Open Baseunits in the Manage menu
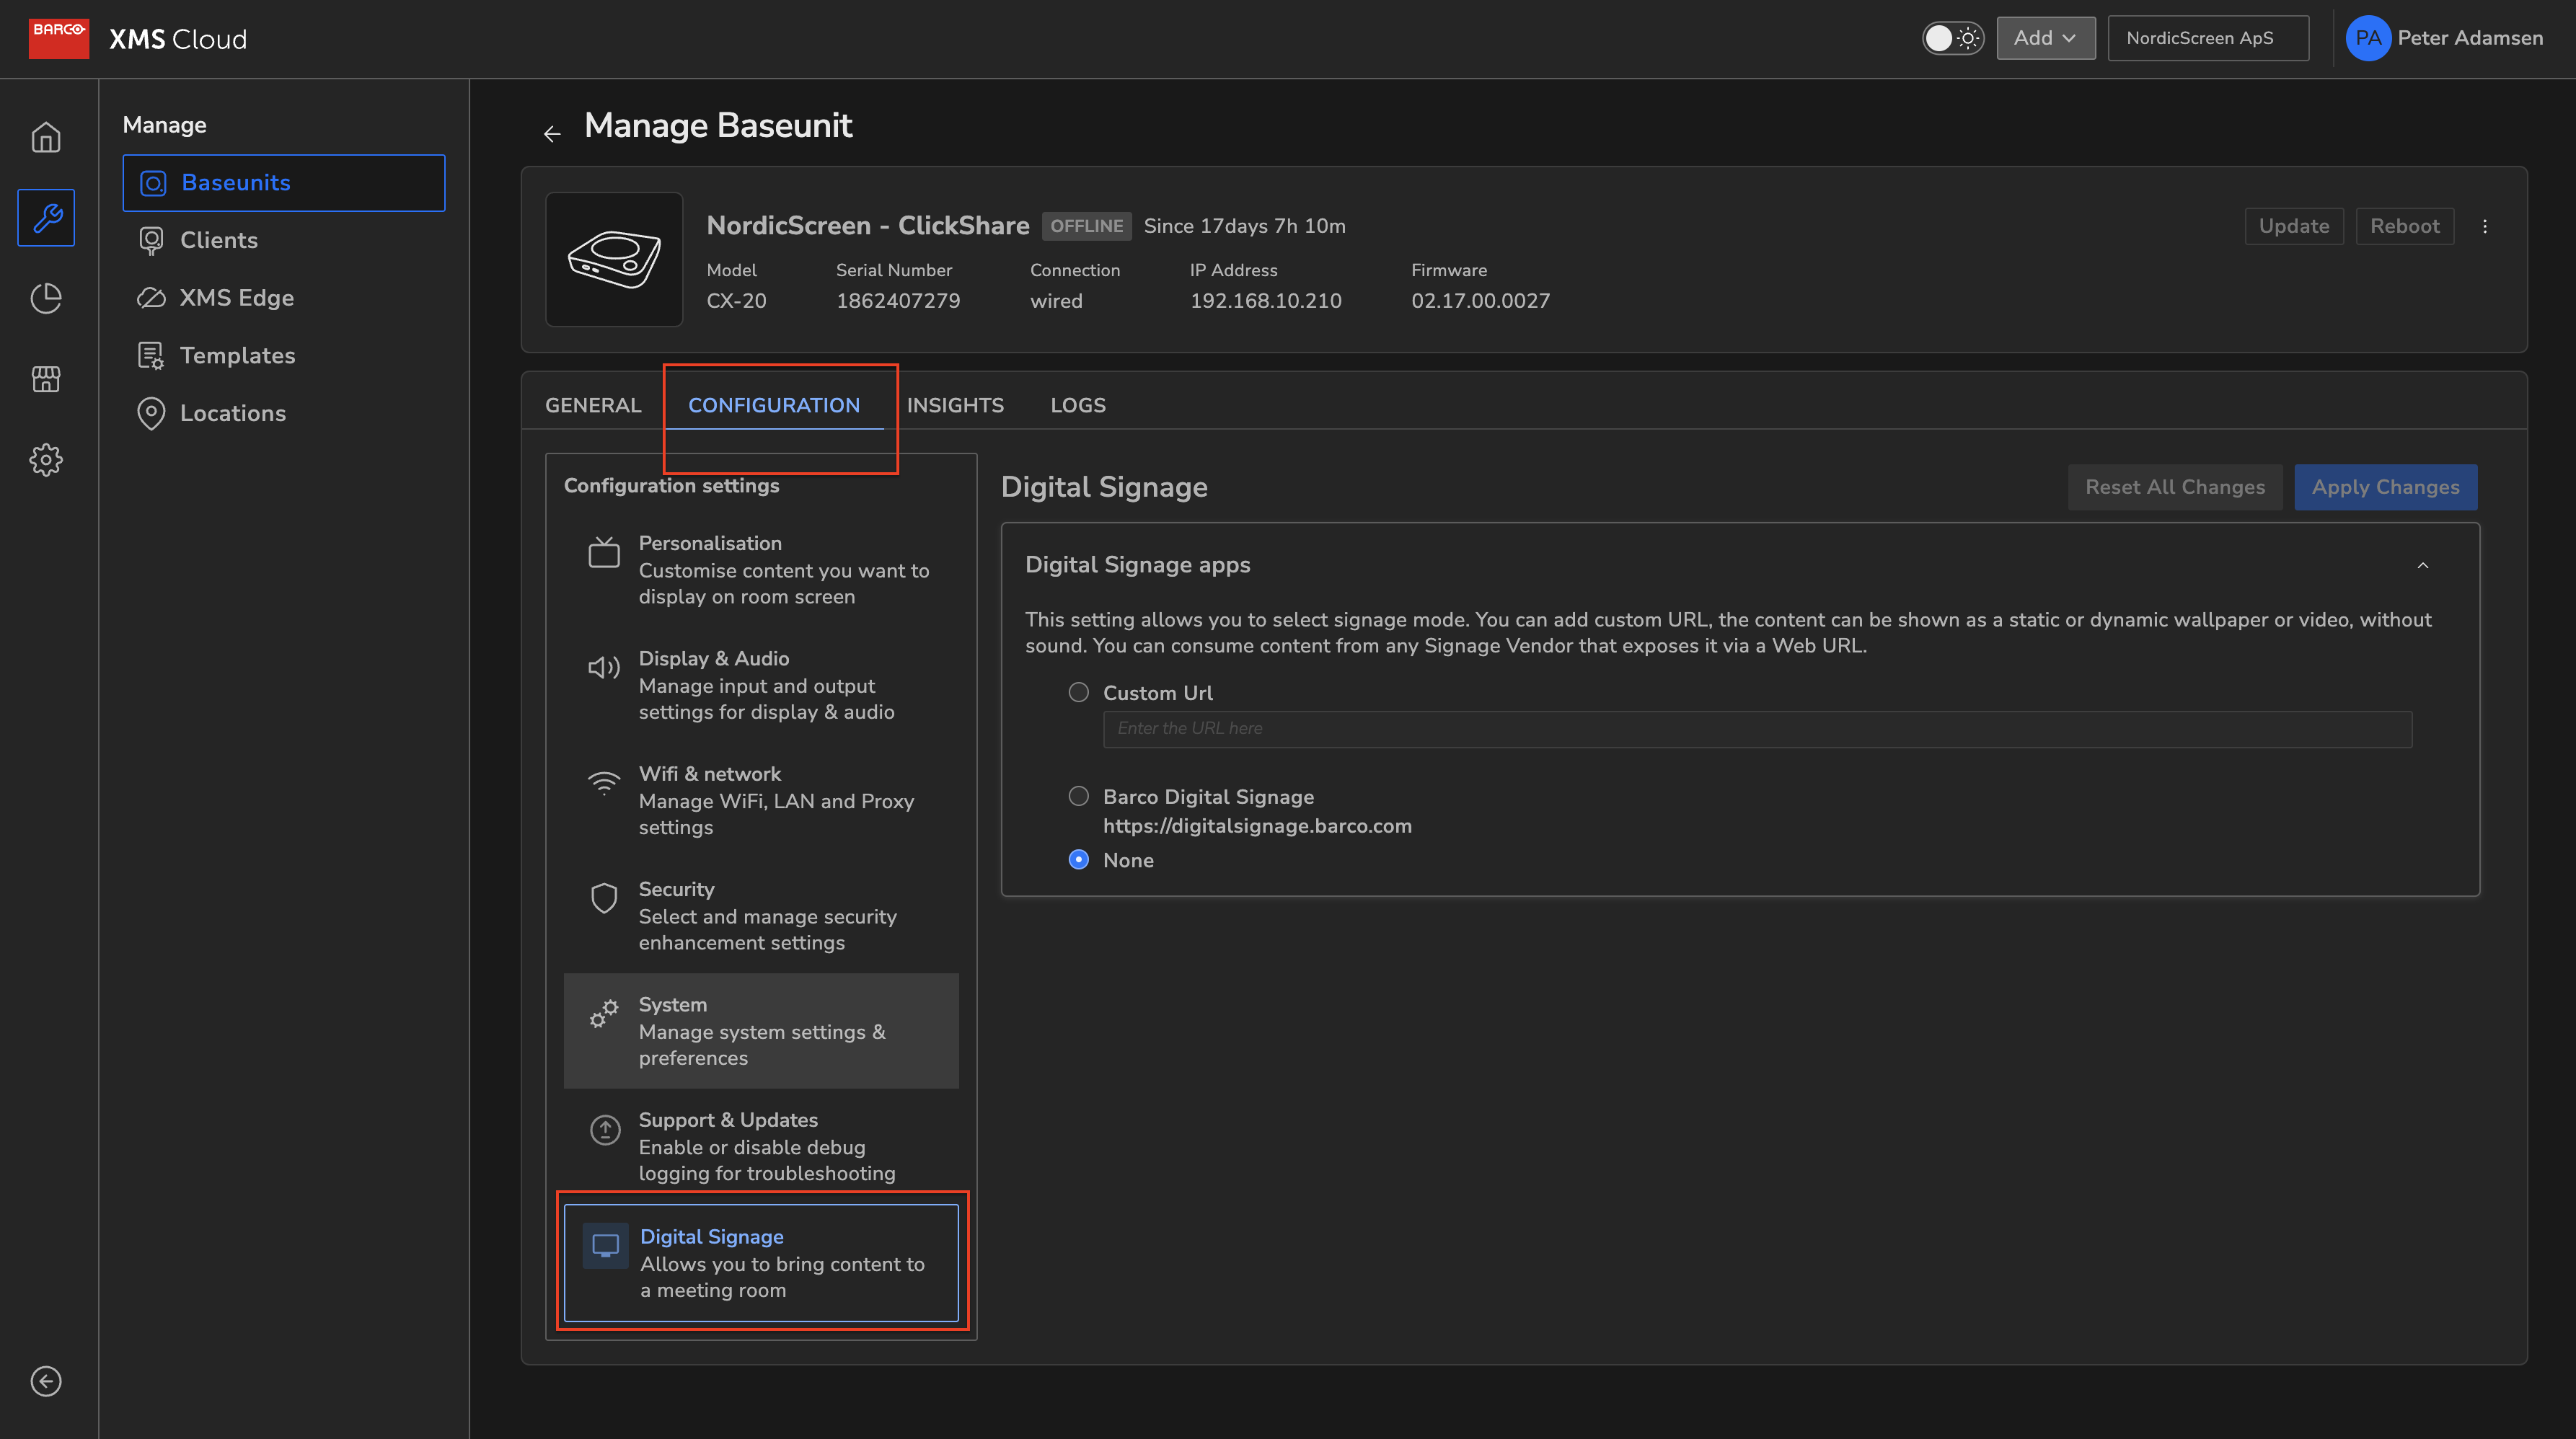This screenshot has height=1439, width=2576. pos(284,183)
